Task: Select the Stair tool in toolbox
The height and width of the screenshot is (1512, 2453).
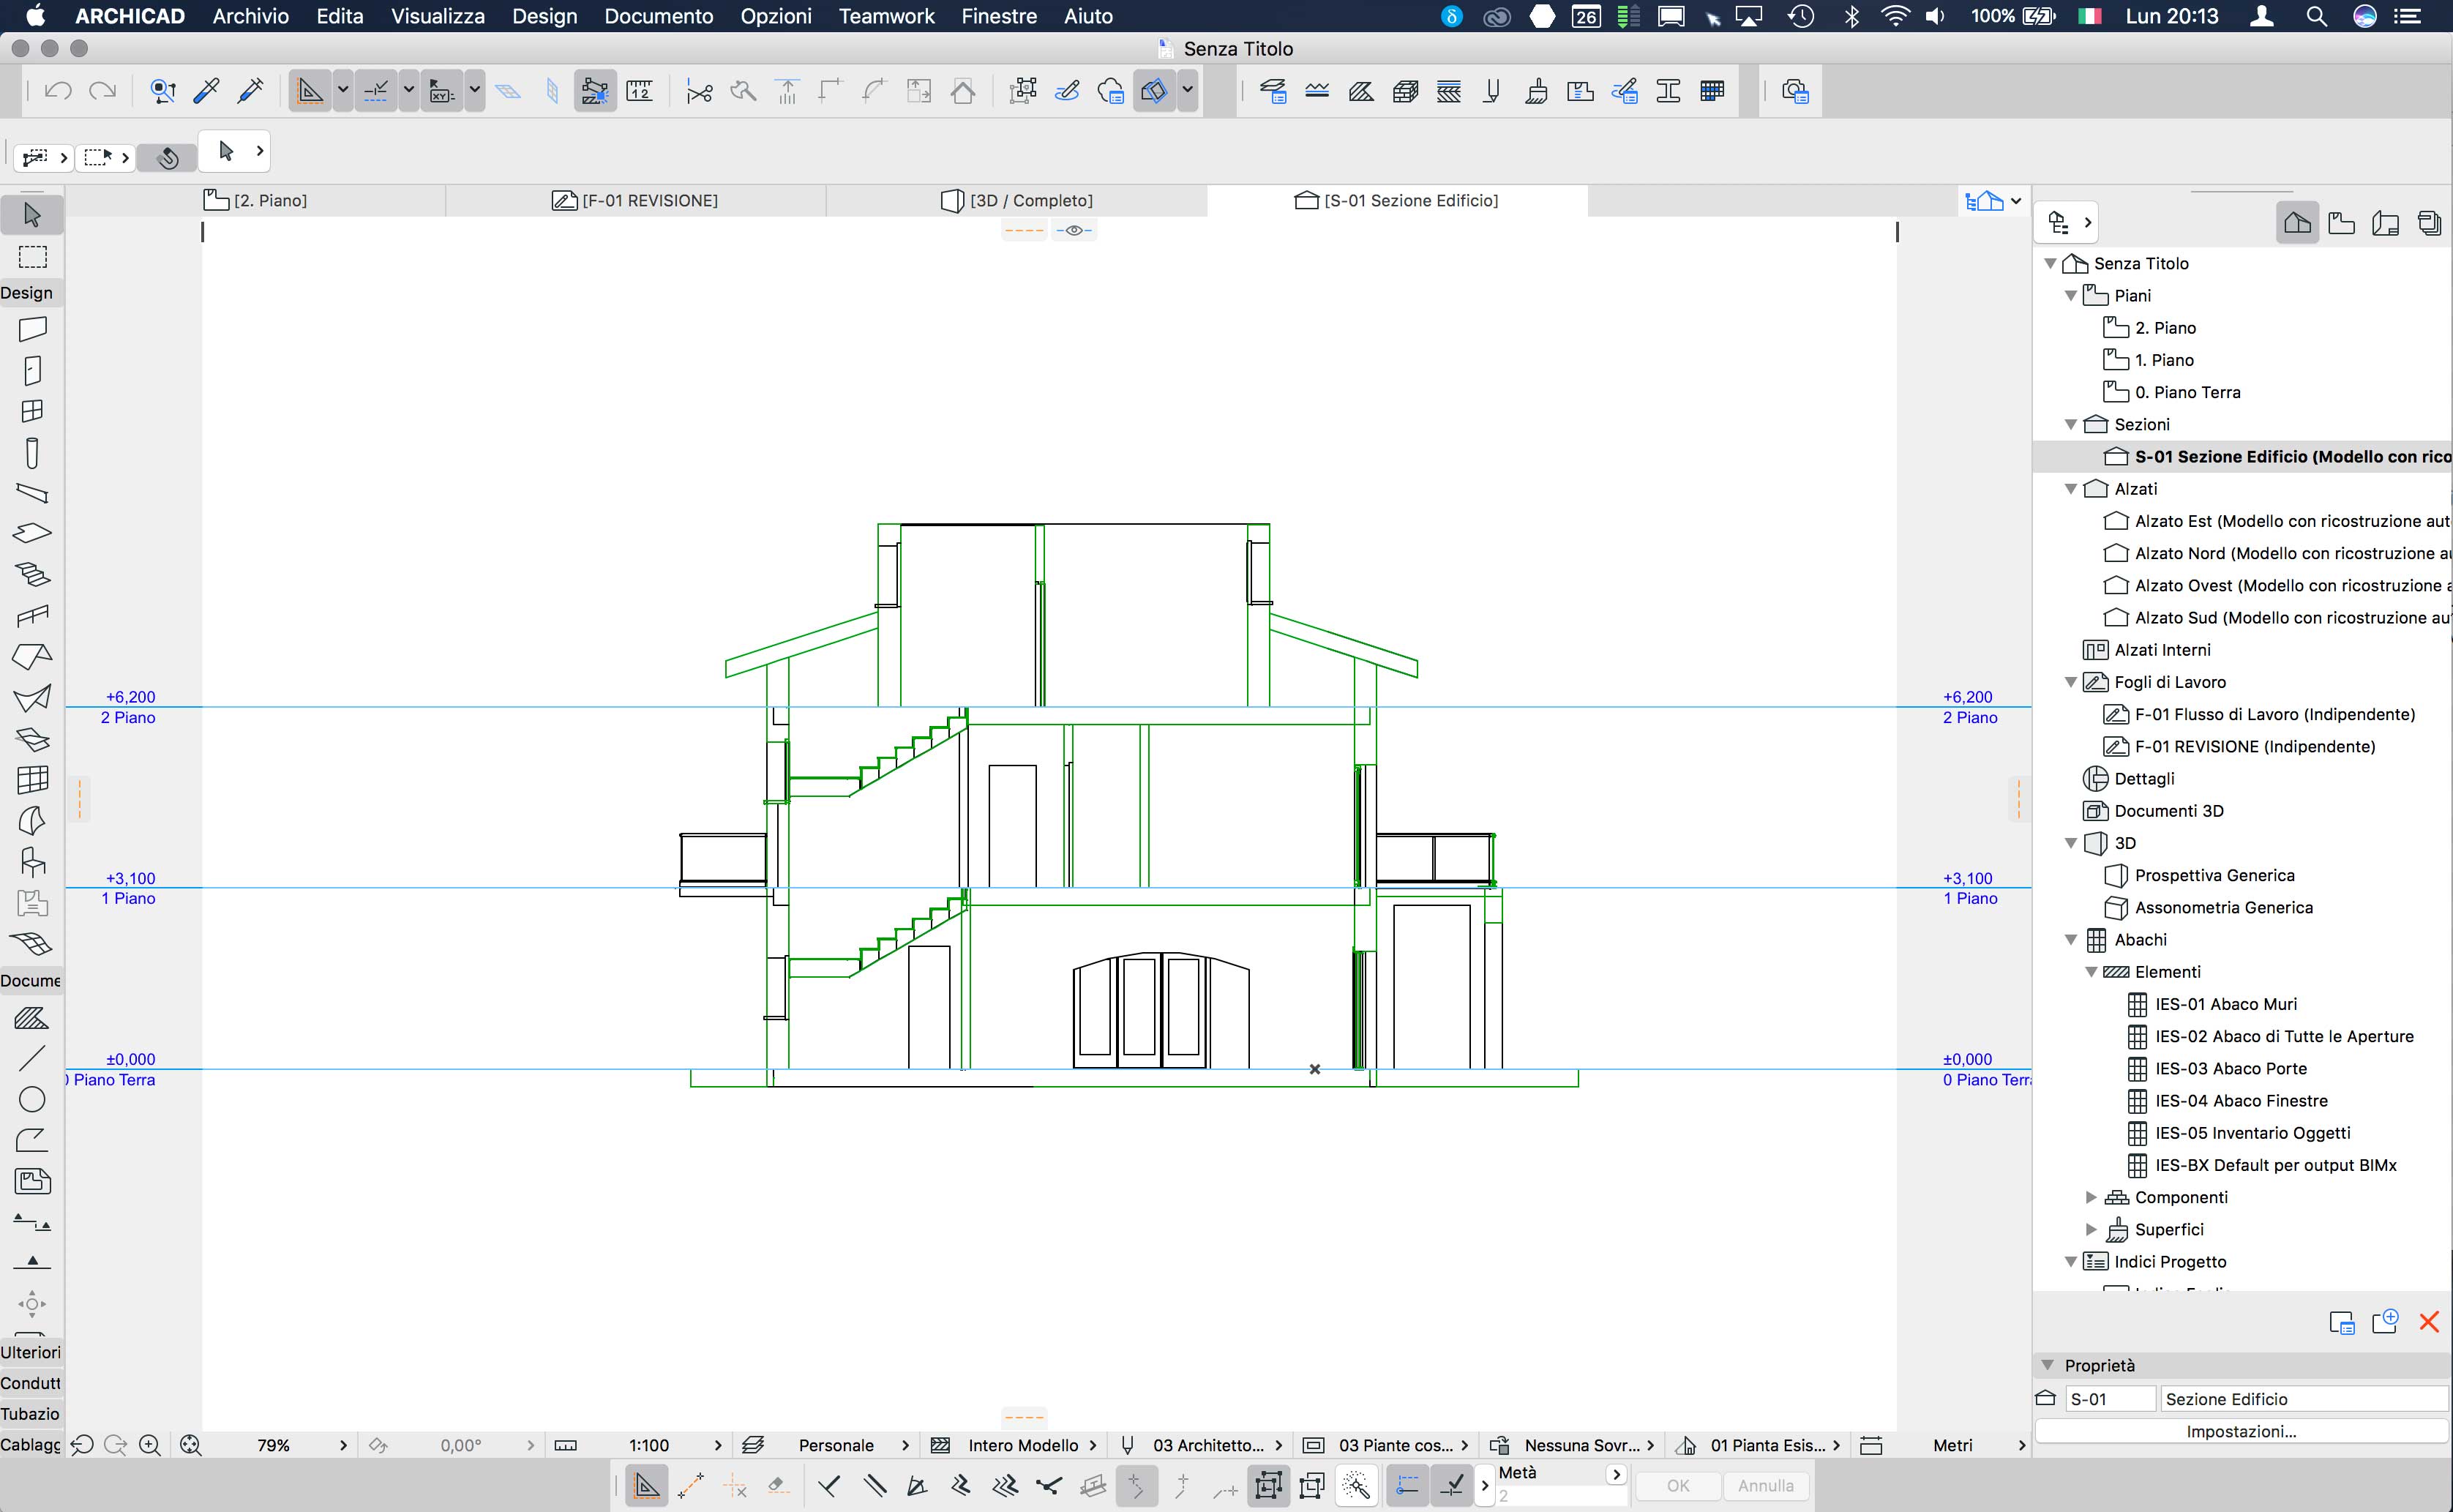Action: coord(32,574)
